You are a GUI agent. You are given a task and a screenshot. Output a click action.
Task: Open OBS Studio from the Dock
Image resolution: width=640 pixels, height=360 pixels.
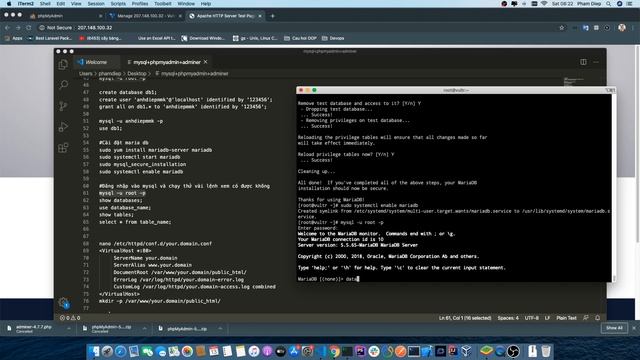click(513, 351)
